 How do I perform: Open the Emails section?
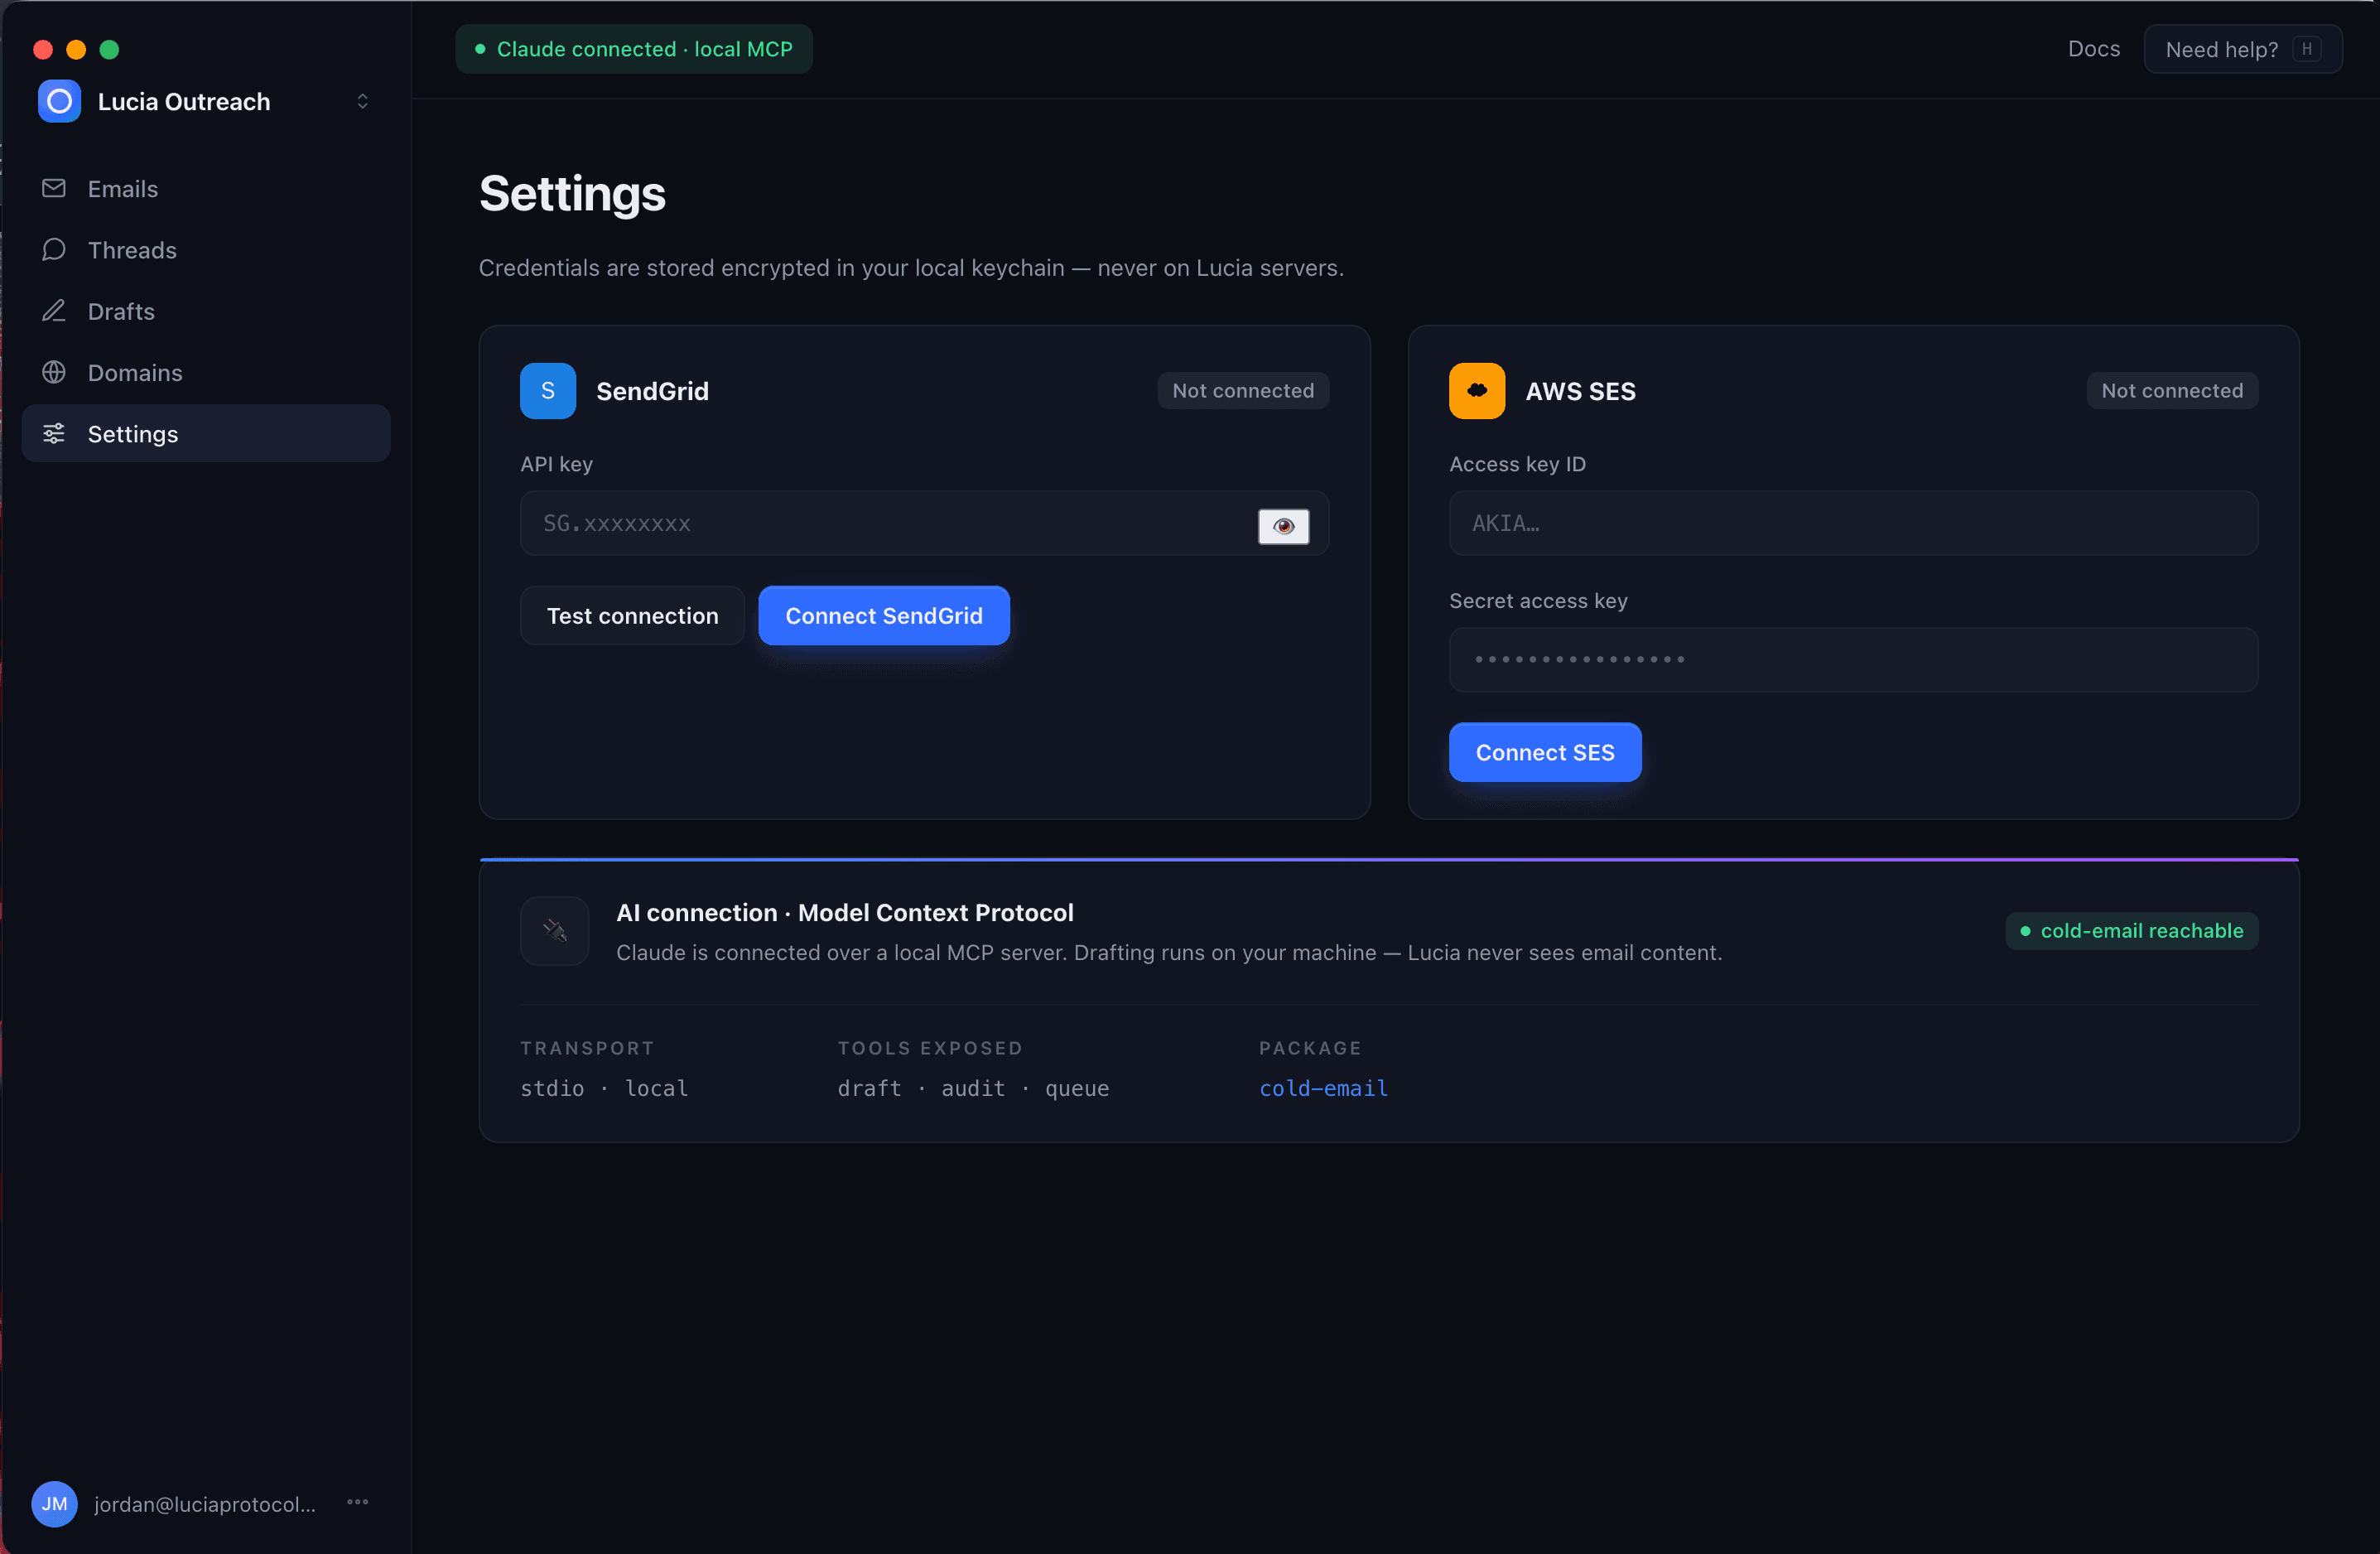pyautogui.click(x=206, y=188)
